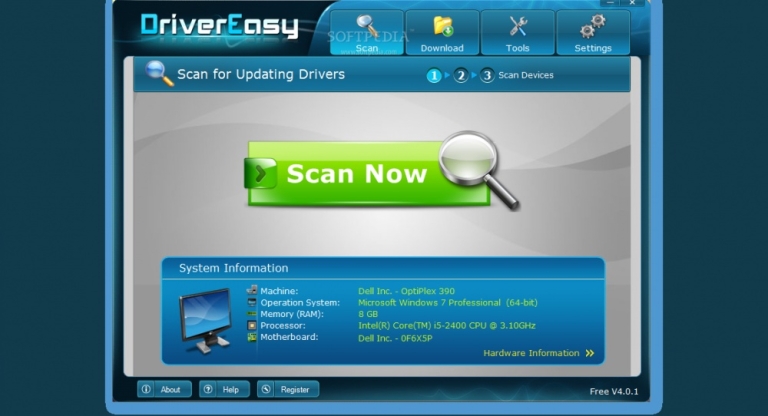
Task: Click the Processor chip icon
Action: click(252, 325)
